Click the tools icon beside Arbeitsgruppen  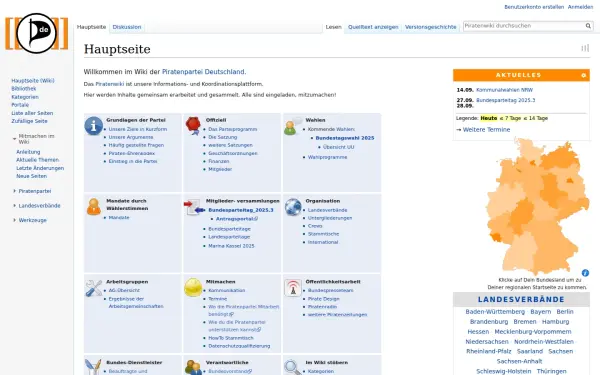tap(94, 288)
